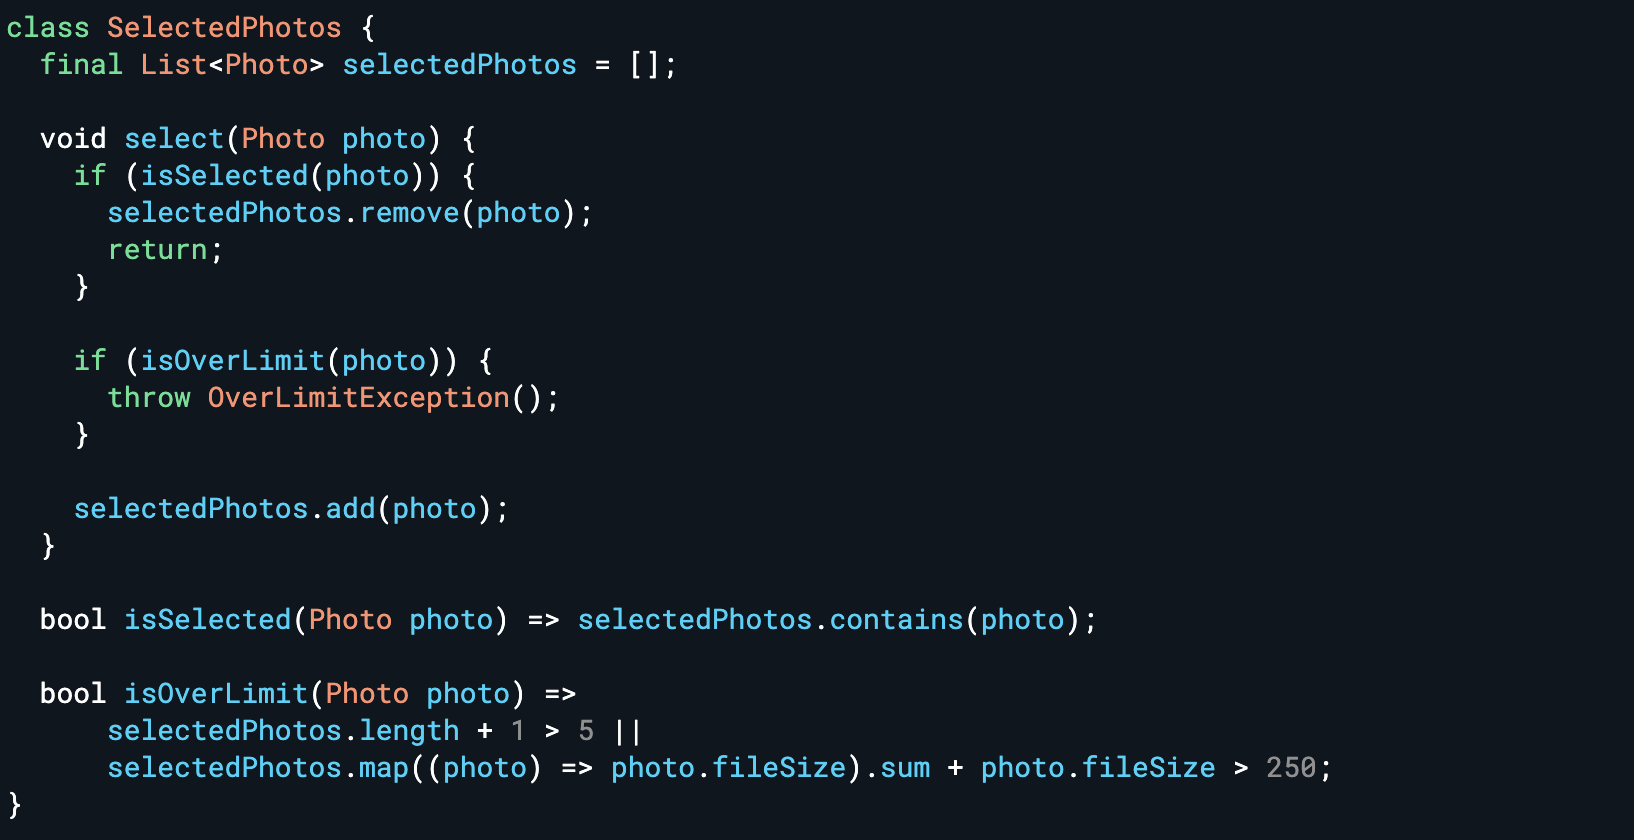
Task: Click the 'return' keyword
Action: pos(157,250)
